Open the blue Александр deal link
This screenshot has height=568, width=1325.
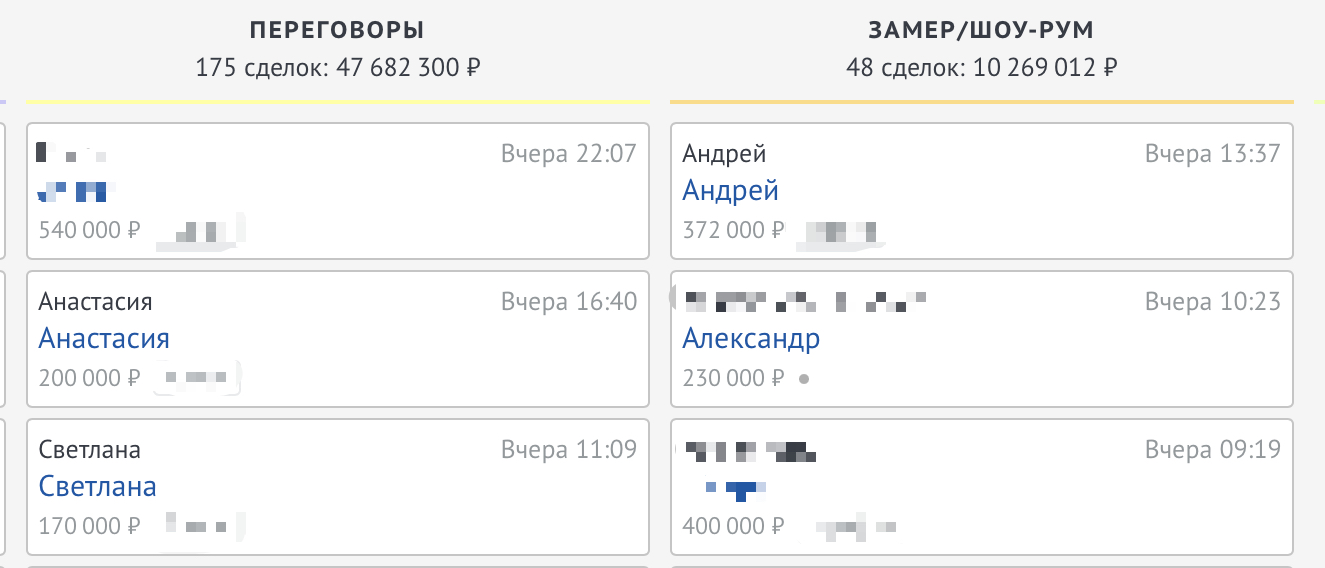coord(751,339)
